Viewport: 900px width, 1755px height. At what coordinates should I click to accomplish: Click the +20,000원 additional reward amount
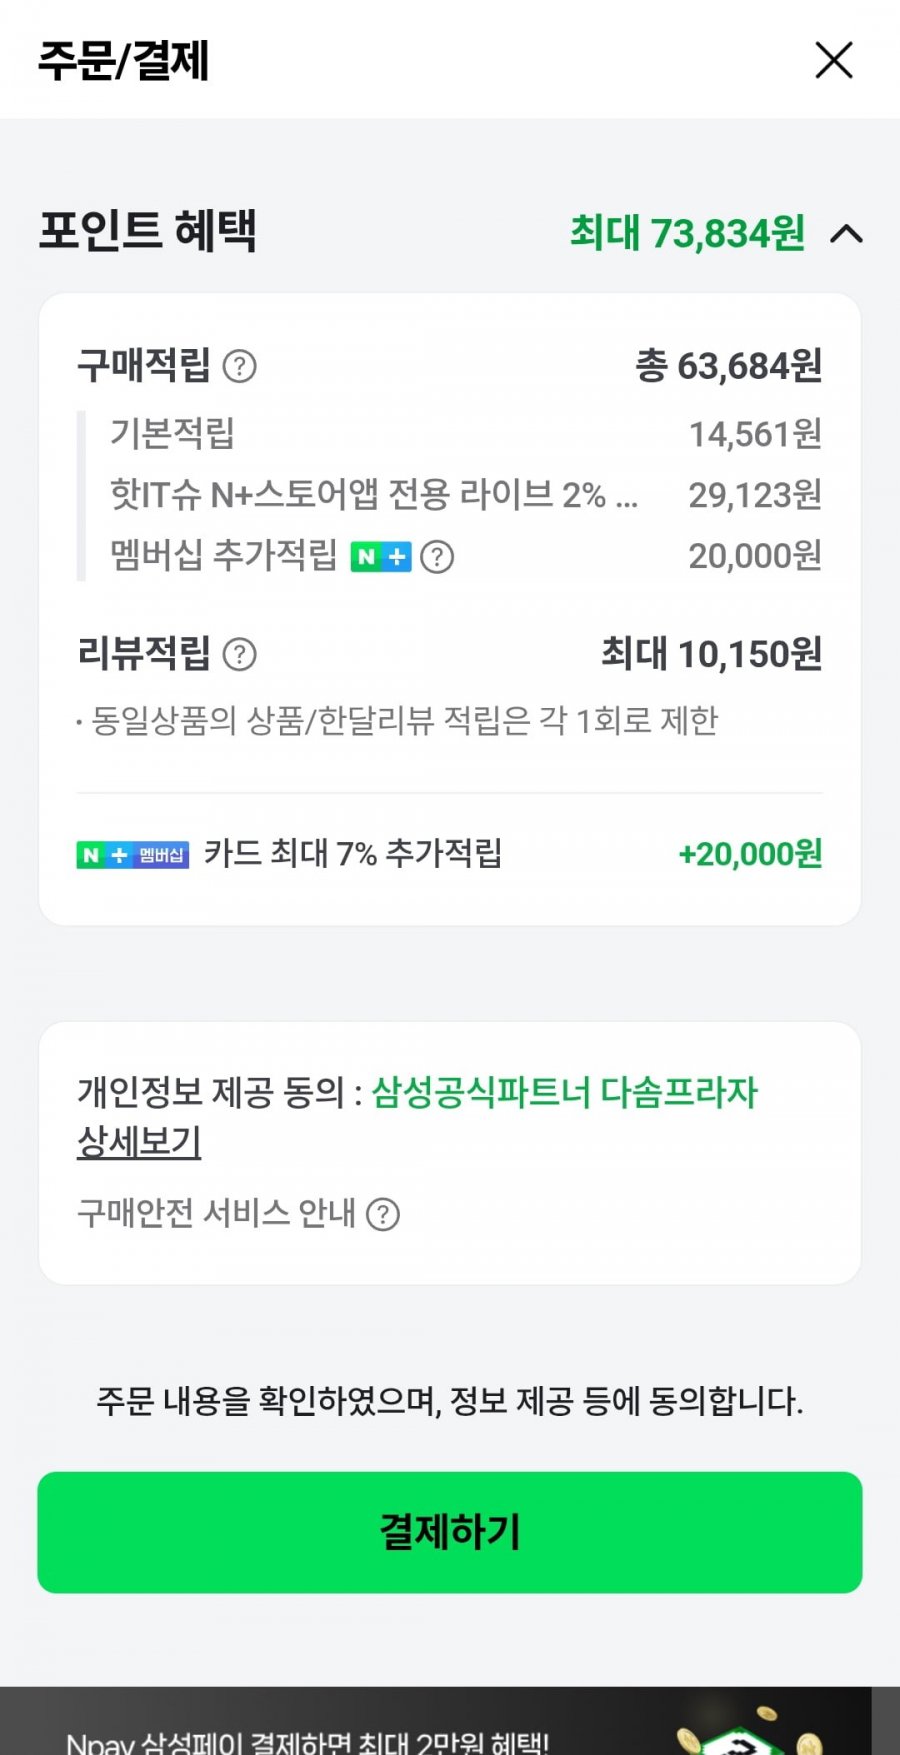click(x=750, y=854)
